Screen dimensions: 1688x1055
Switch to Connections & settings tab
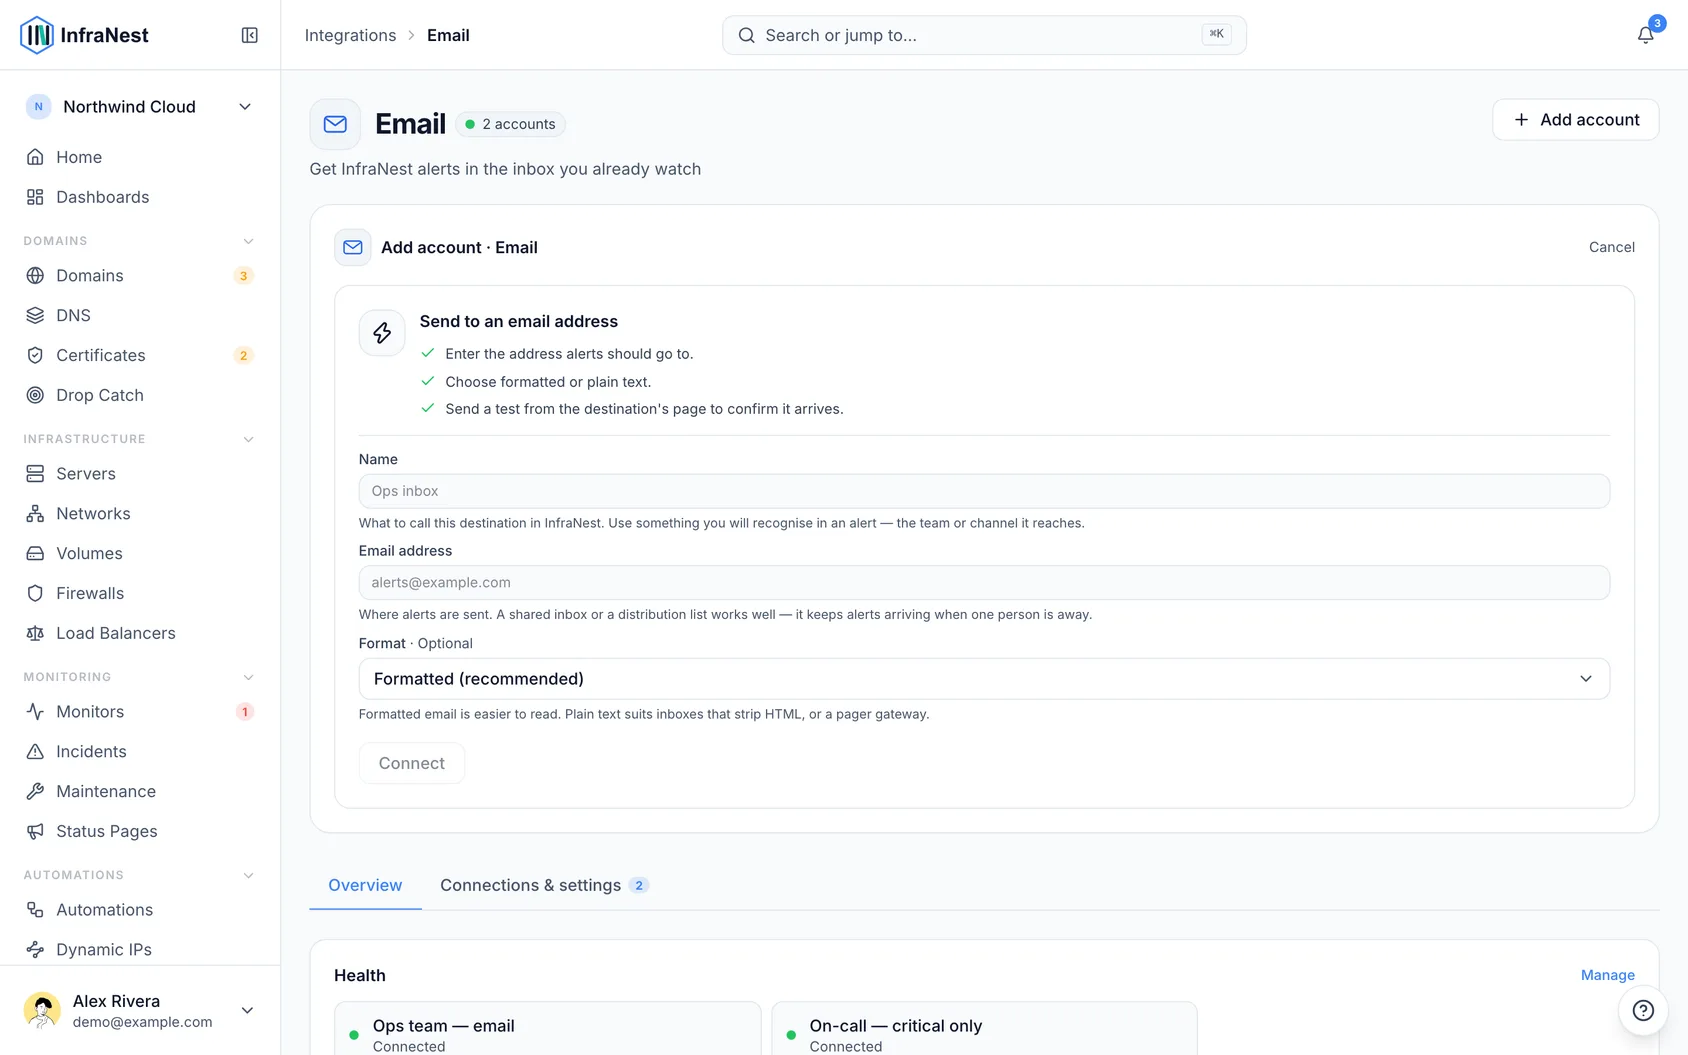point(544,885)
